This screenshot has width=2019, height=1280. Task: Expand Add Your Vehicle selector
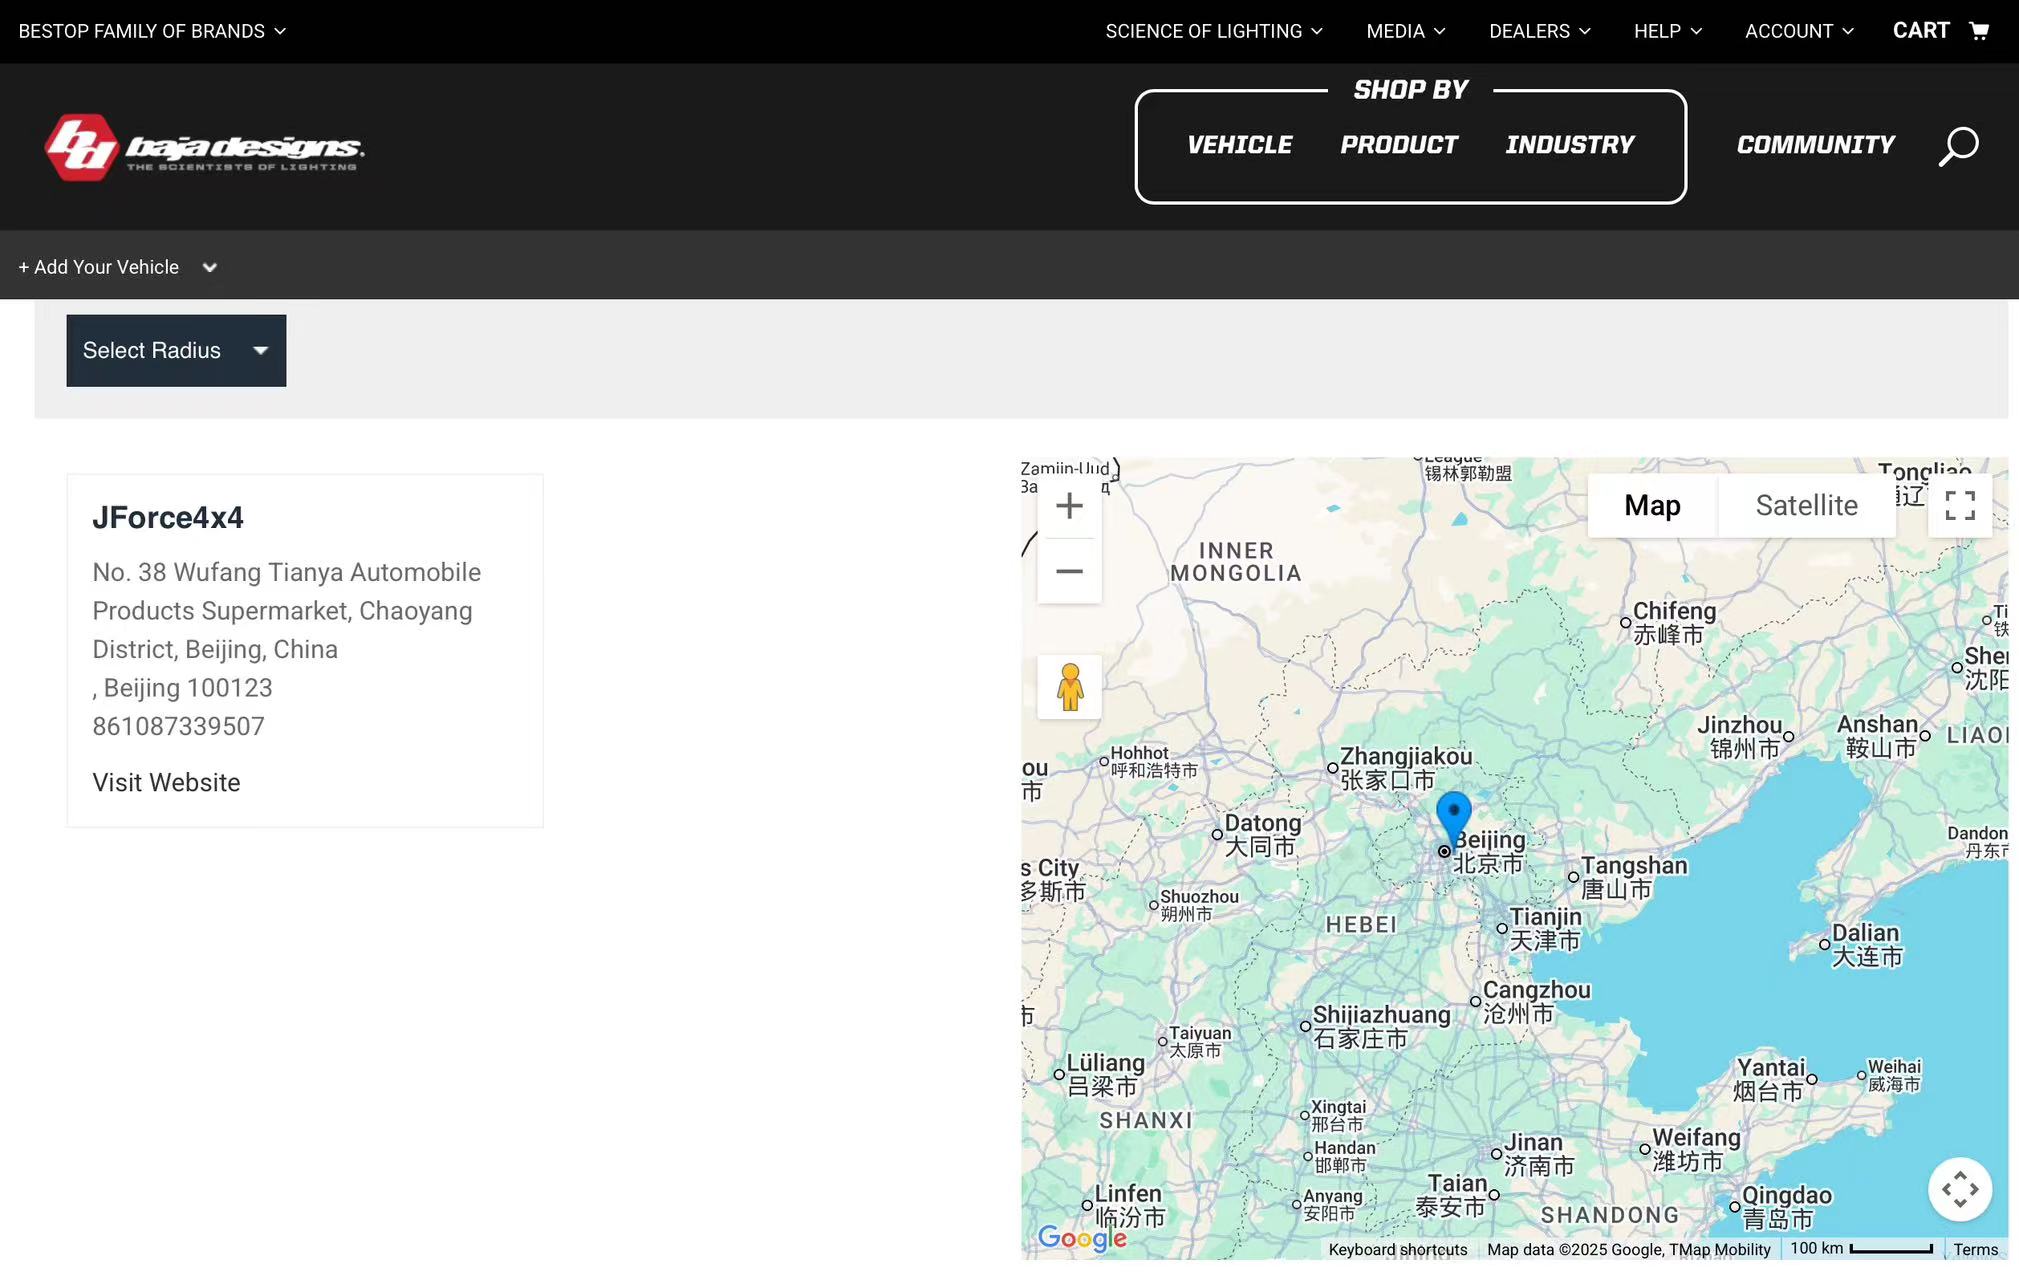(118, 267)
